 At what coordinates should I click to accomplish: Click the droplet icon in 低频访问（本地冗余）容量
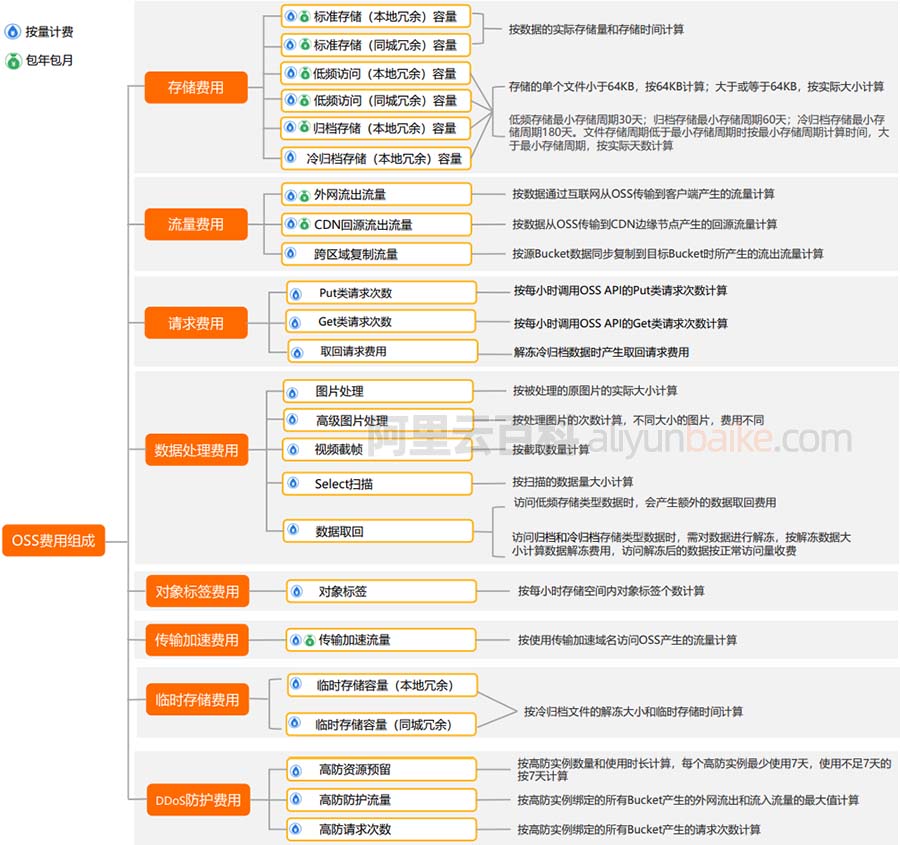point(291,73)
